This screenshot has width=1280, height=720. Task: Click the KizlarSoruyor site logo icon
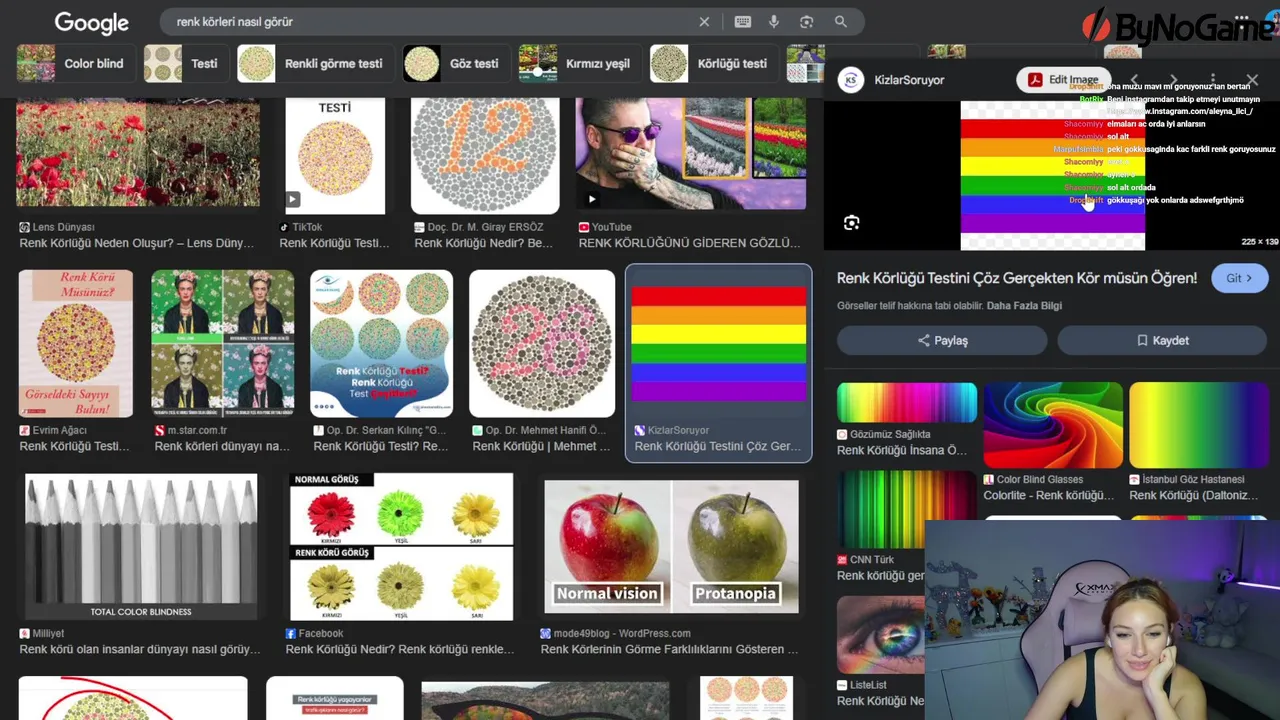tap(851, 80)
